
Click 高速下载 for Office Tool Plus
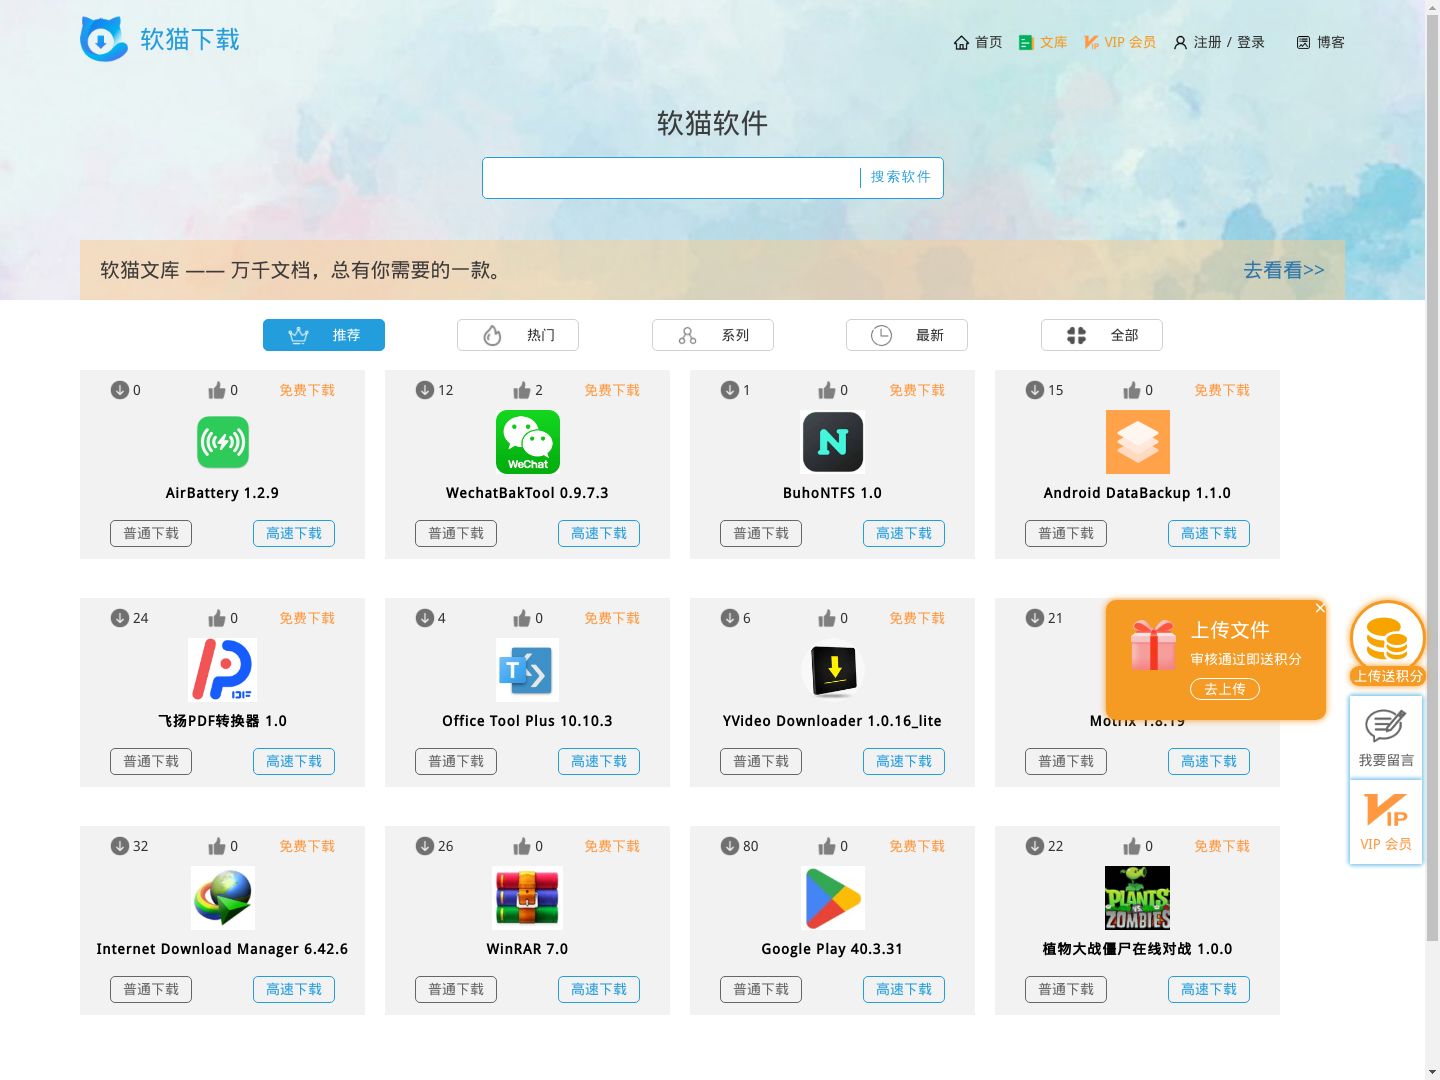click(x=599, y=762)
